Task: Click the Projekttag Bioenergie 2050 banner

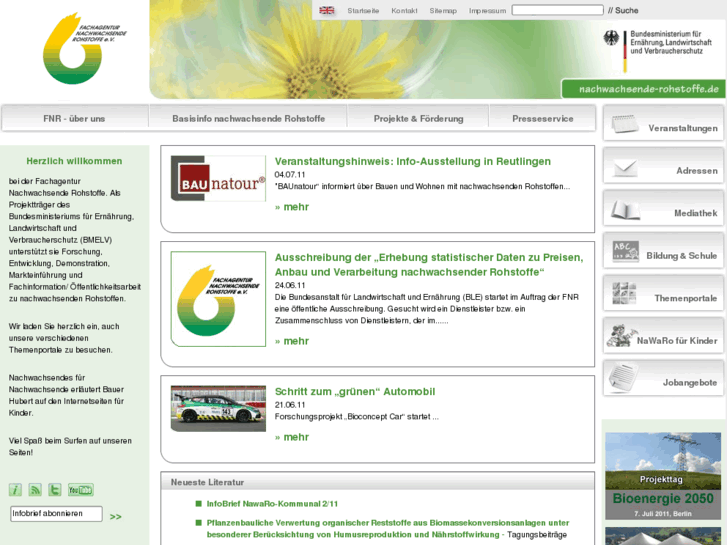Action: tap(663, 476)
